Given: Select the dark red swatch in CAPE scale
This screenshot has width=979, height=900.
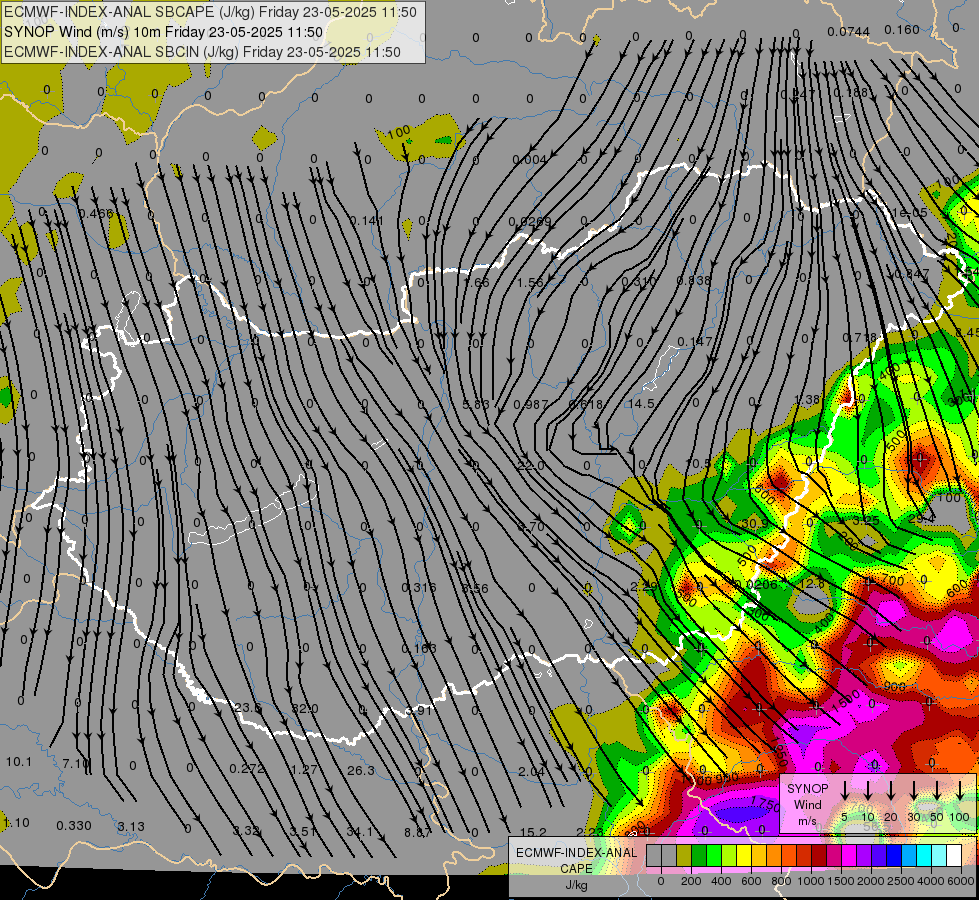Looking at the screenshot, I should click(819, 855).
